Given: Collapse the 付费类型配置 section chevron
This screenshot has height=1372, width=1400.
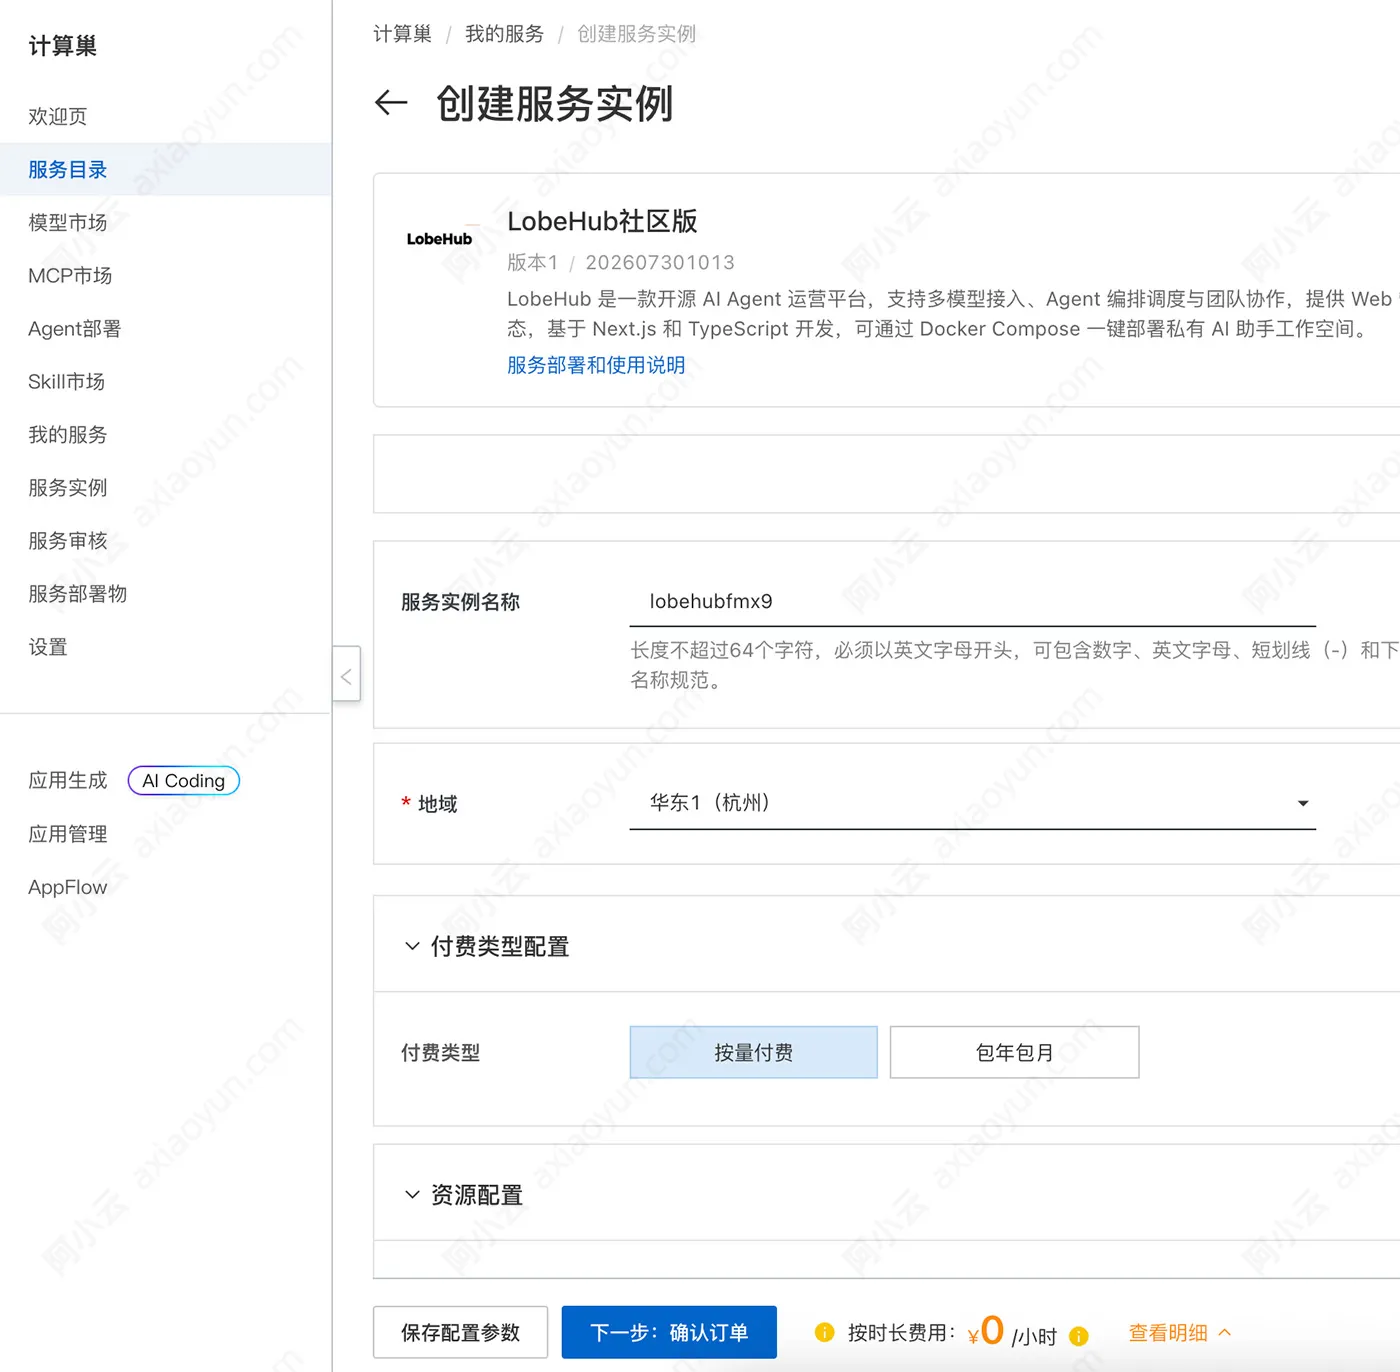Looking at the screenshot, I should (412, 946).
